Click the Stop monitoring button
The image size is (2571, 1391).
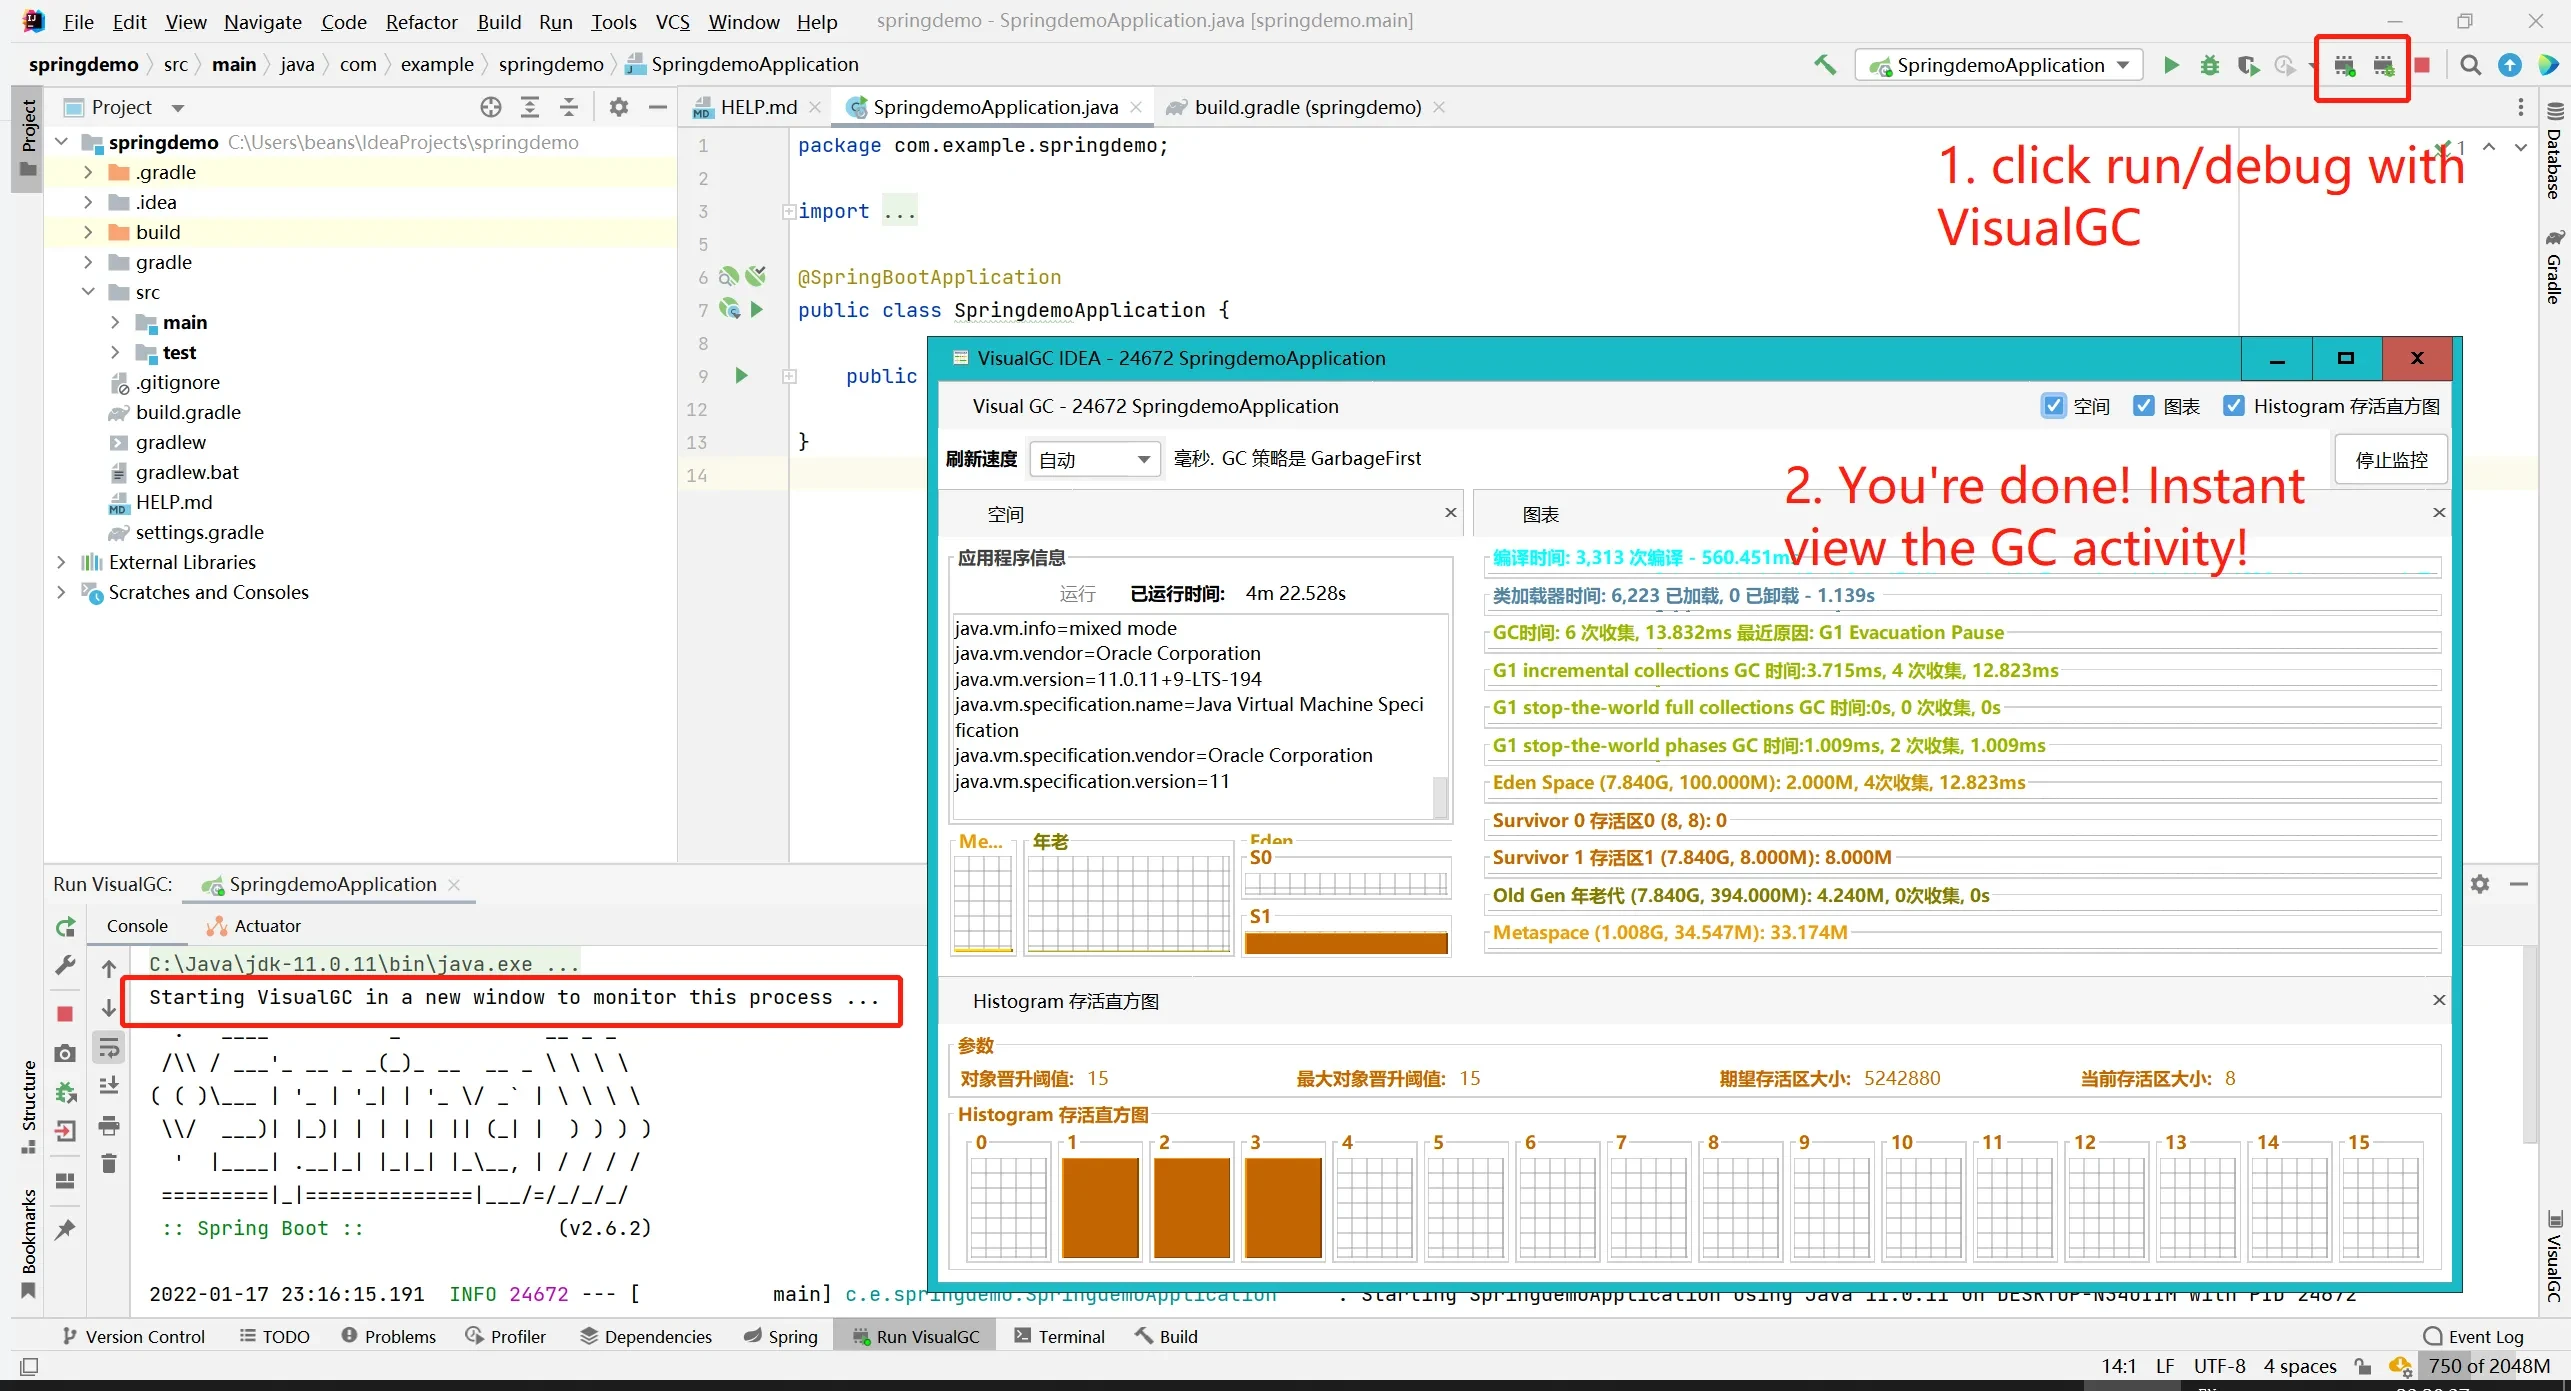coord(2391,457)
